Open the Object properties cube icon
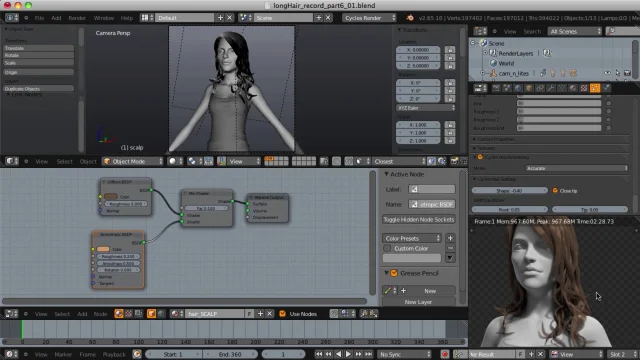The image size is (640, 360). pos(529,88)
